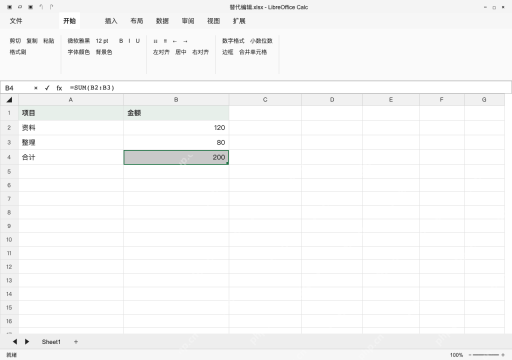512x360 pixels.
Task: Select column C header
Action: click(265, 100)
